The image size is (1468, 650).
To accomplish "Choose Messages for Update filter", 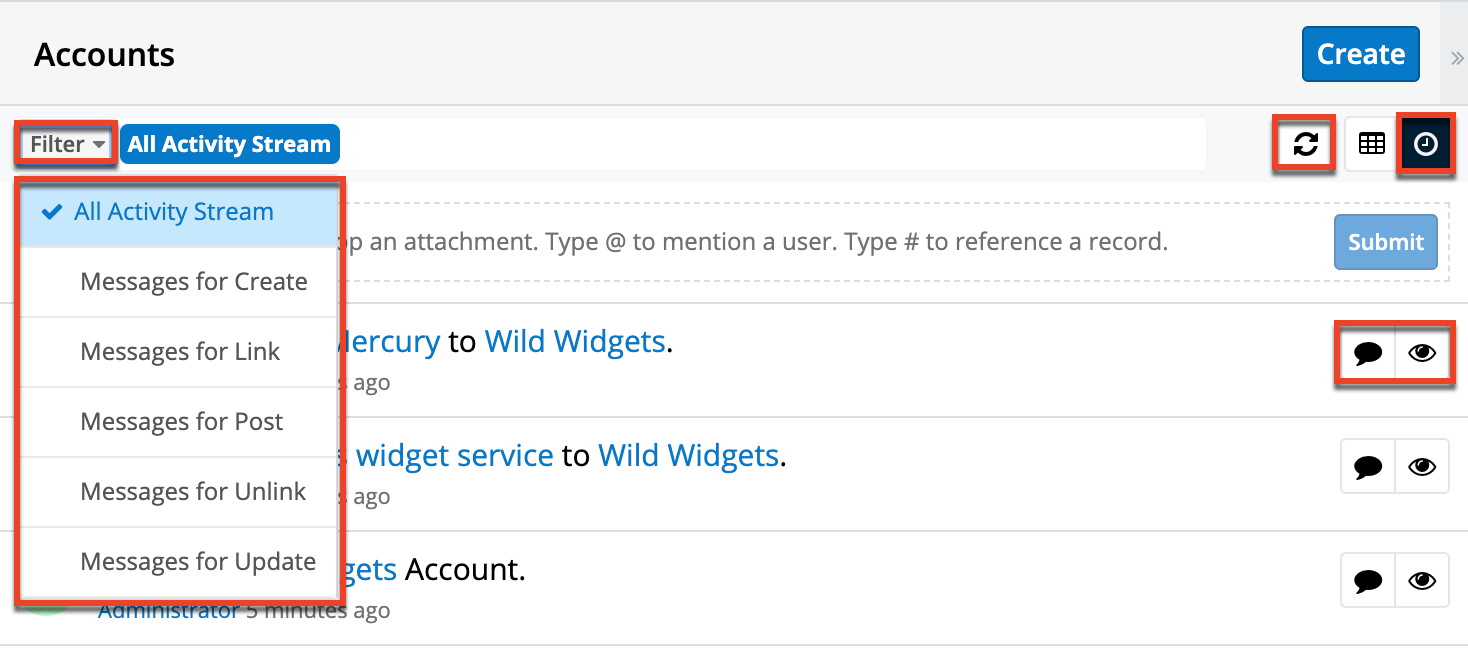I will point(198,562).
